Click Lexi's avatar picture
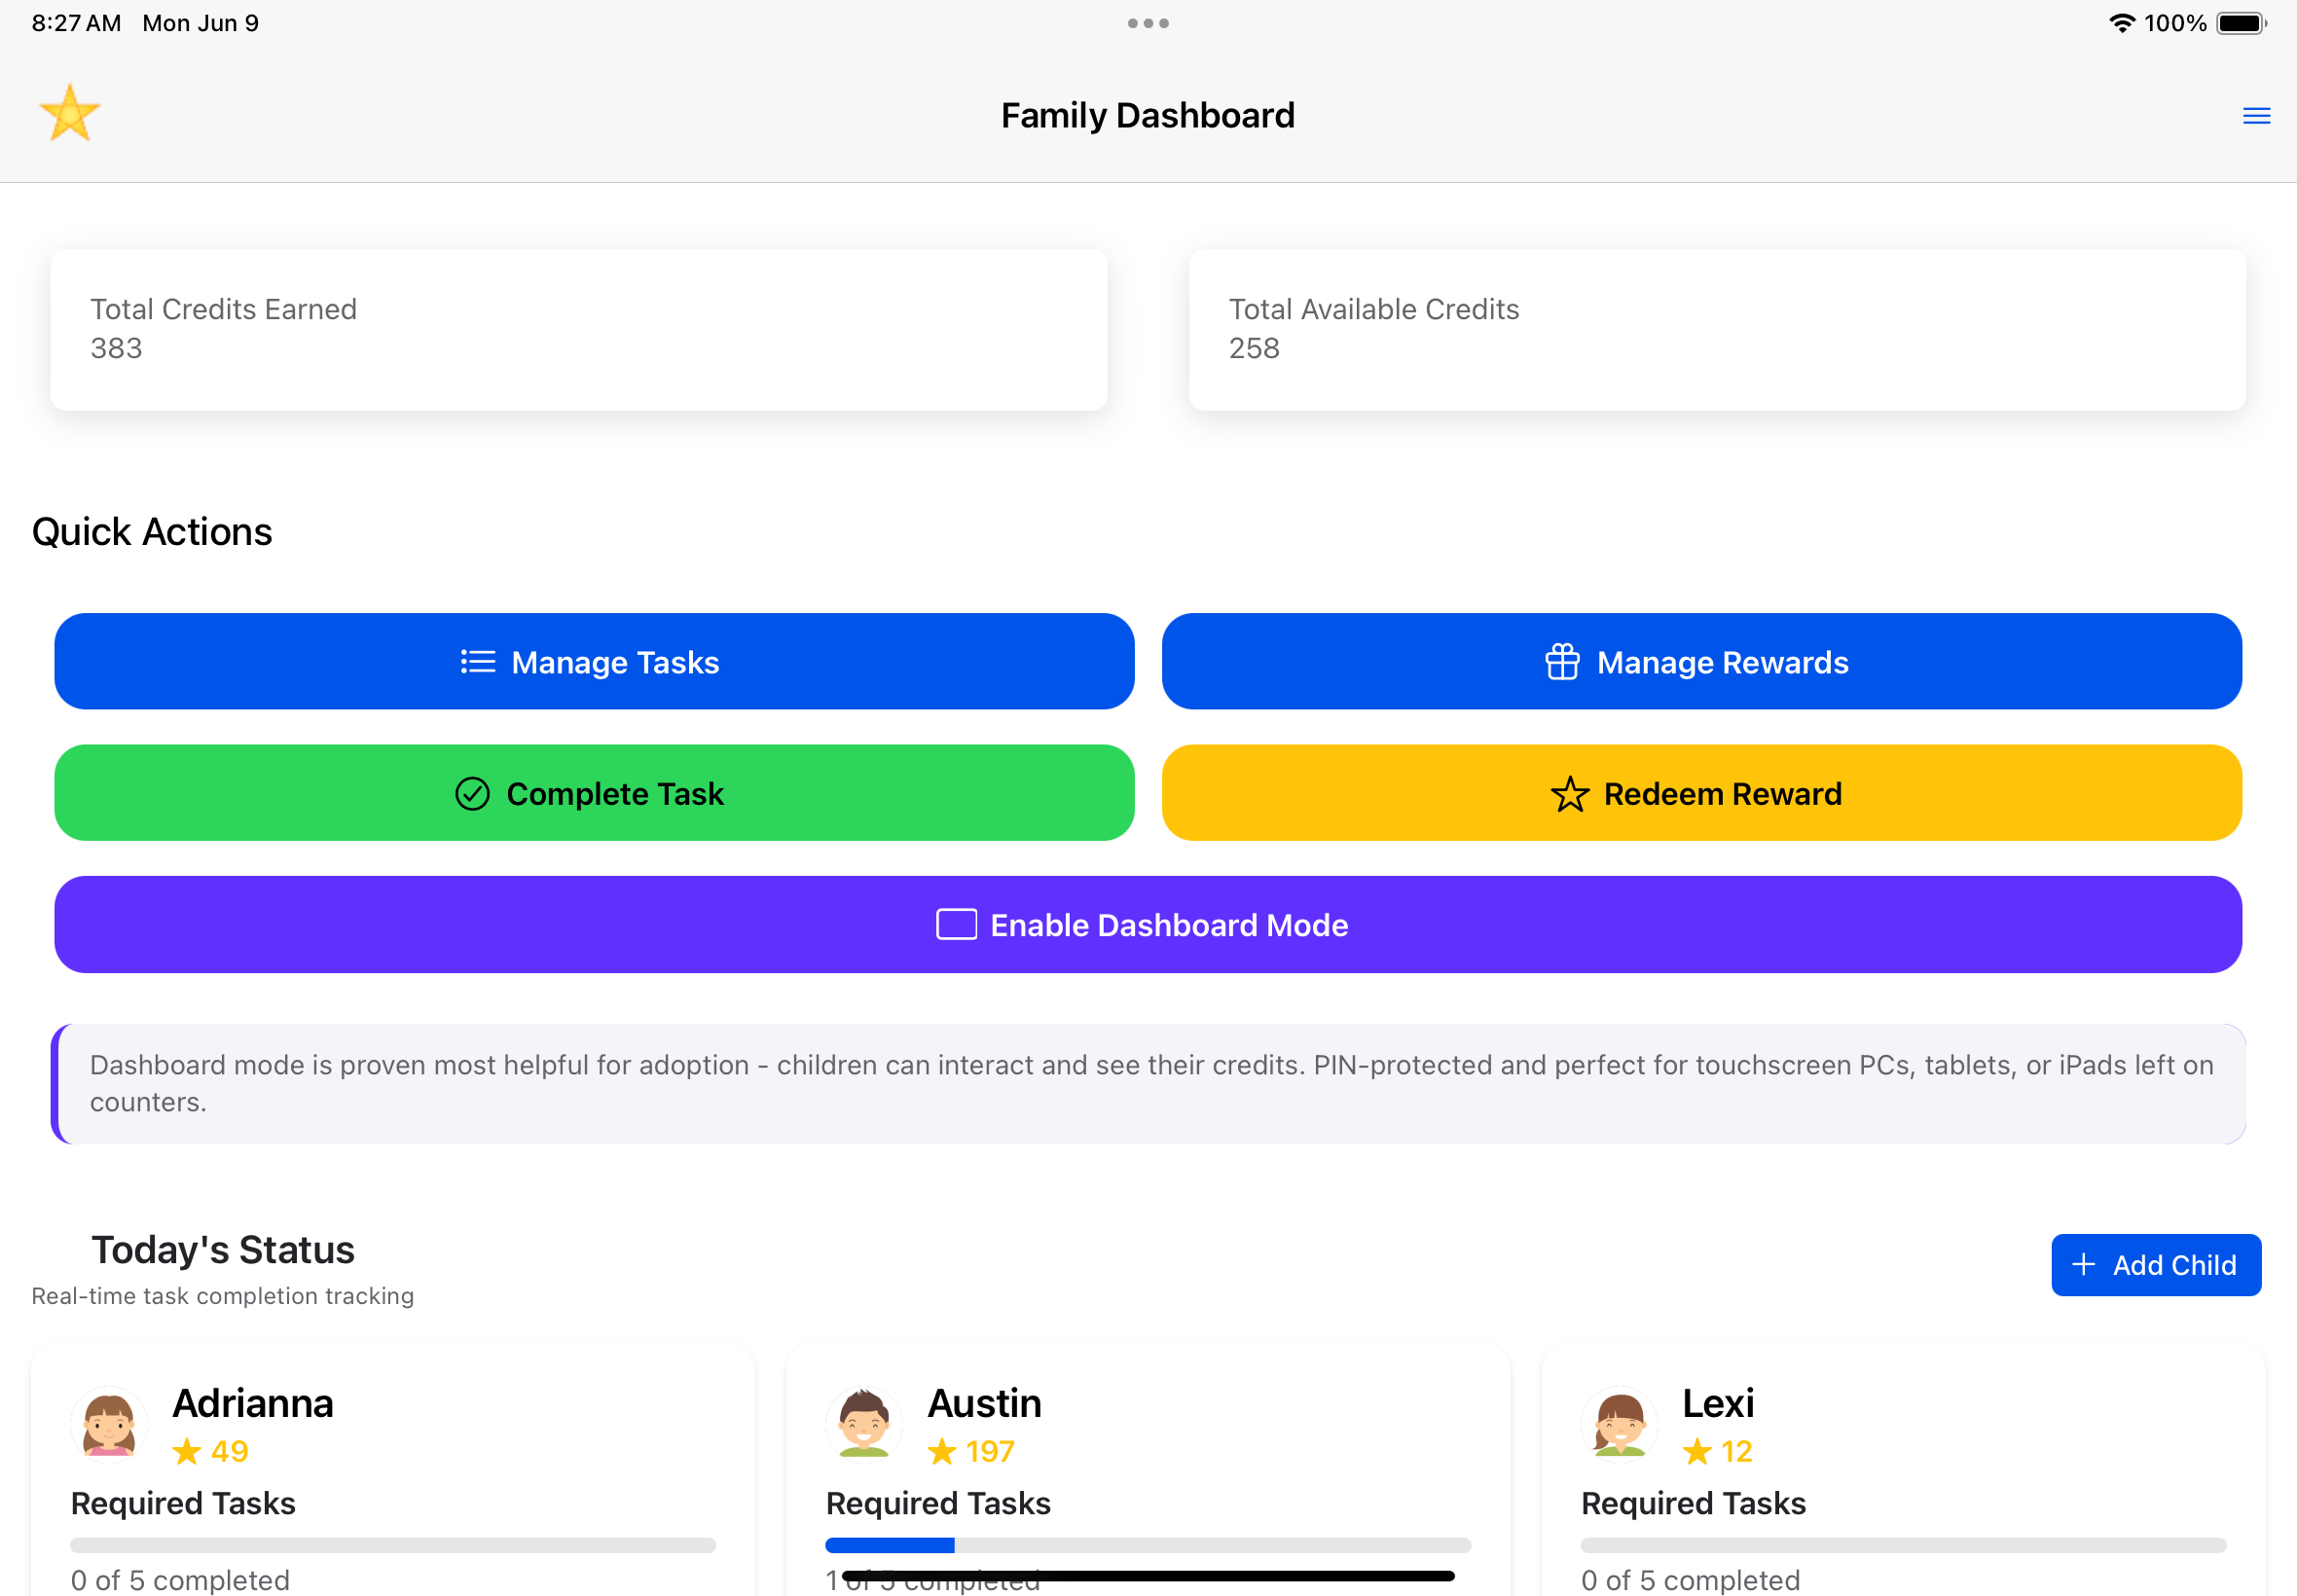This screenshot has width=2297, height=1596. (x=1619, y=1424)
